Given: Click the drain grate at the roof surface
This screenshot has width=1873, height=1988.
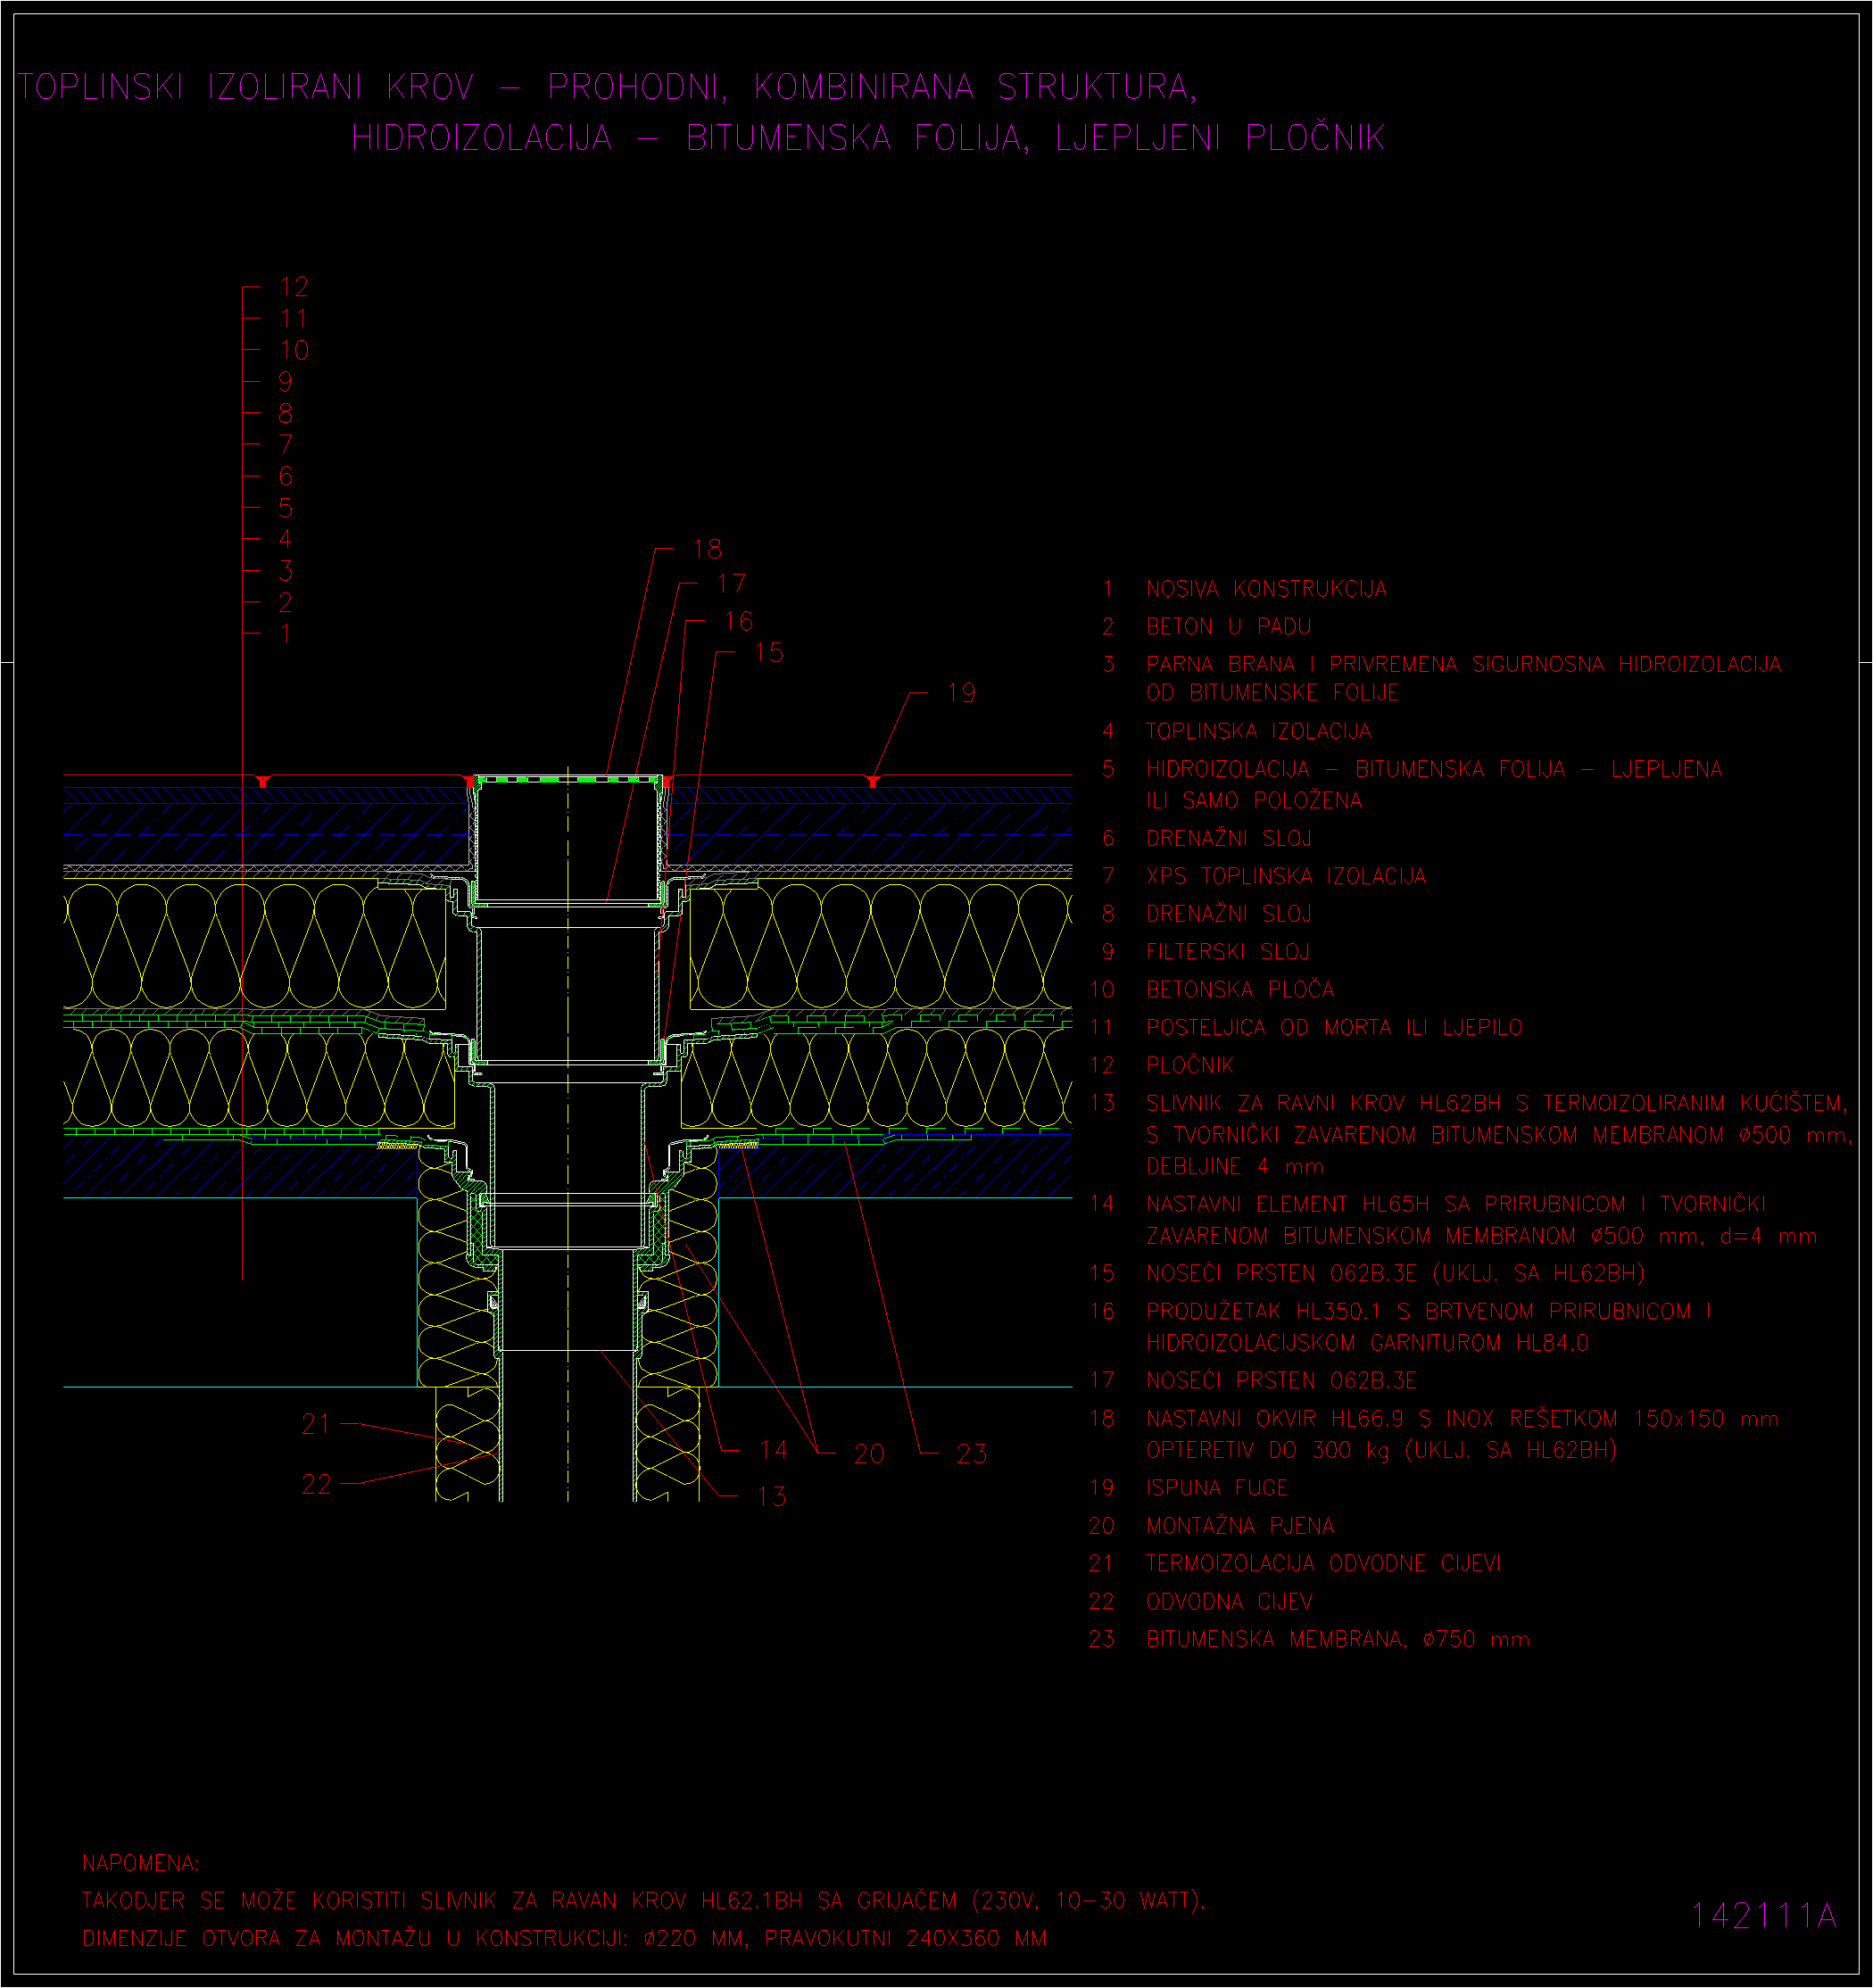Looking at the screenshot, I should 567,779.
